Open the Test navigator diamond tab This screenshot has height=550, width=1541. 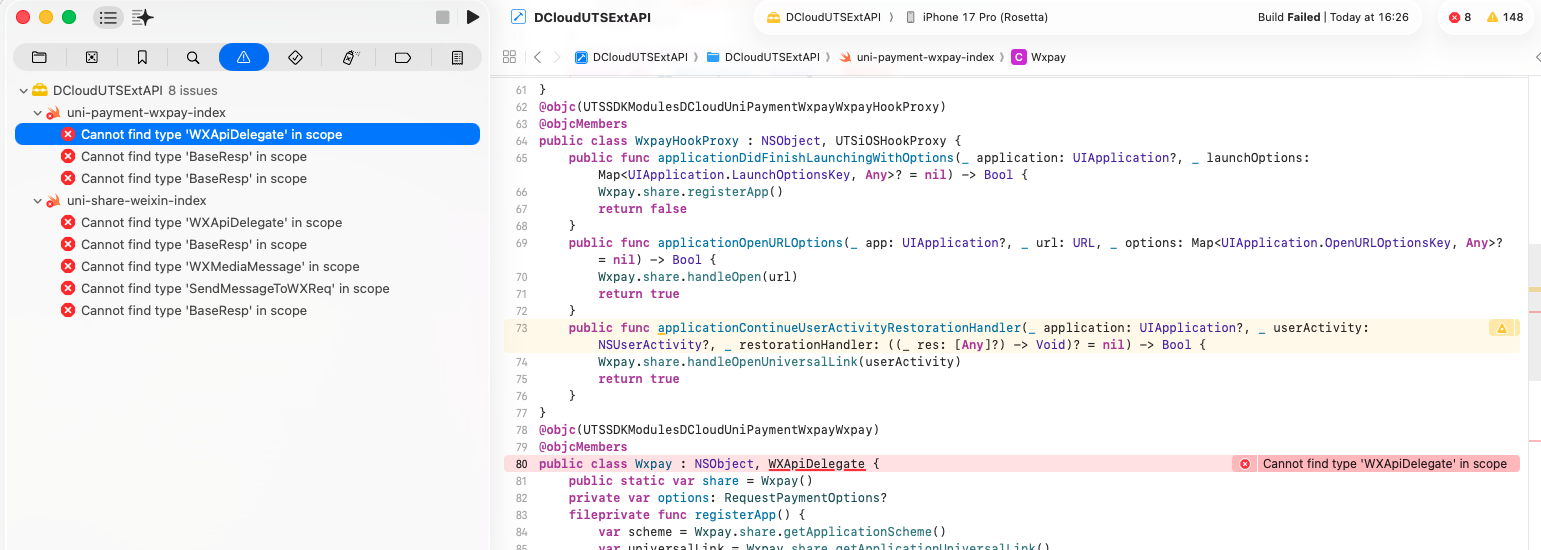point(295,58)
